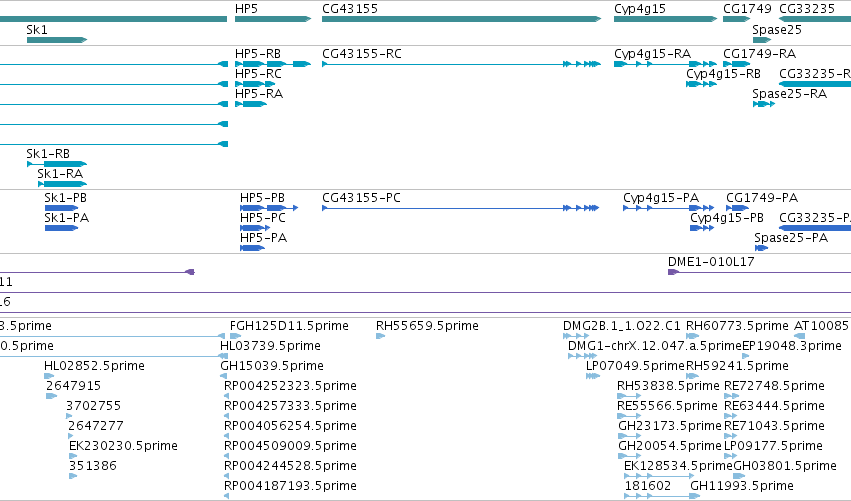851x501 pixels.
Task: Select the DME1-010L17 clone label
Action: [x=711, y=262]
